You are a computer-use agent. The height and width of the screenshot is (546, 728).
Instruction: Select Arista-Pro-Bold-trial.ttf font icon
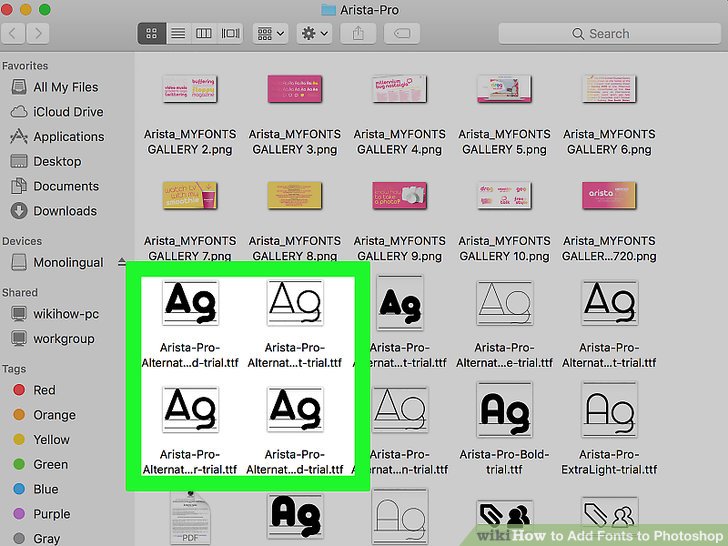click(x=505, y=410)
